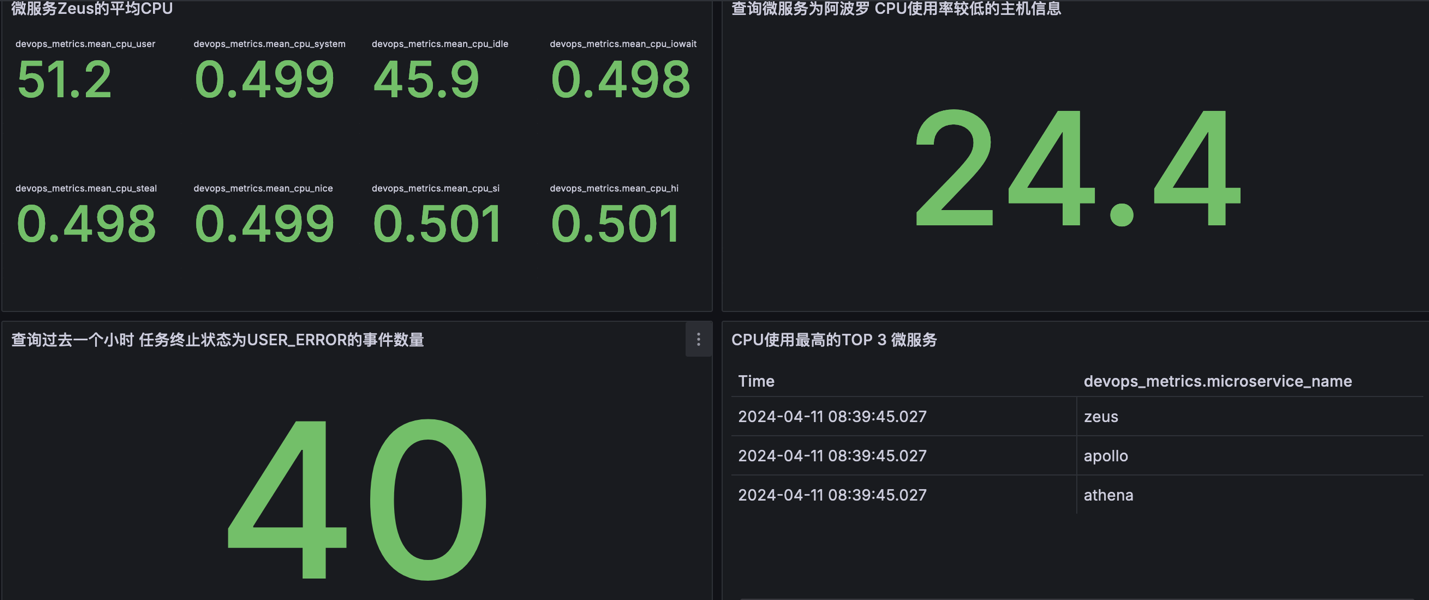Screen dimensions: 1429x600
Task: Click the devops_metrics.mean_cpu_idle label
Action: point(440,44)
